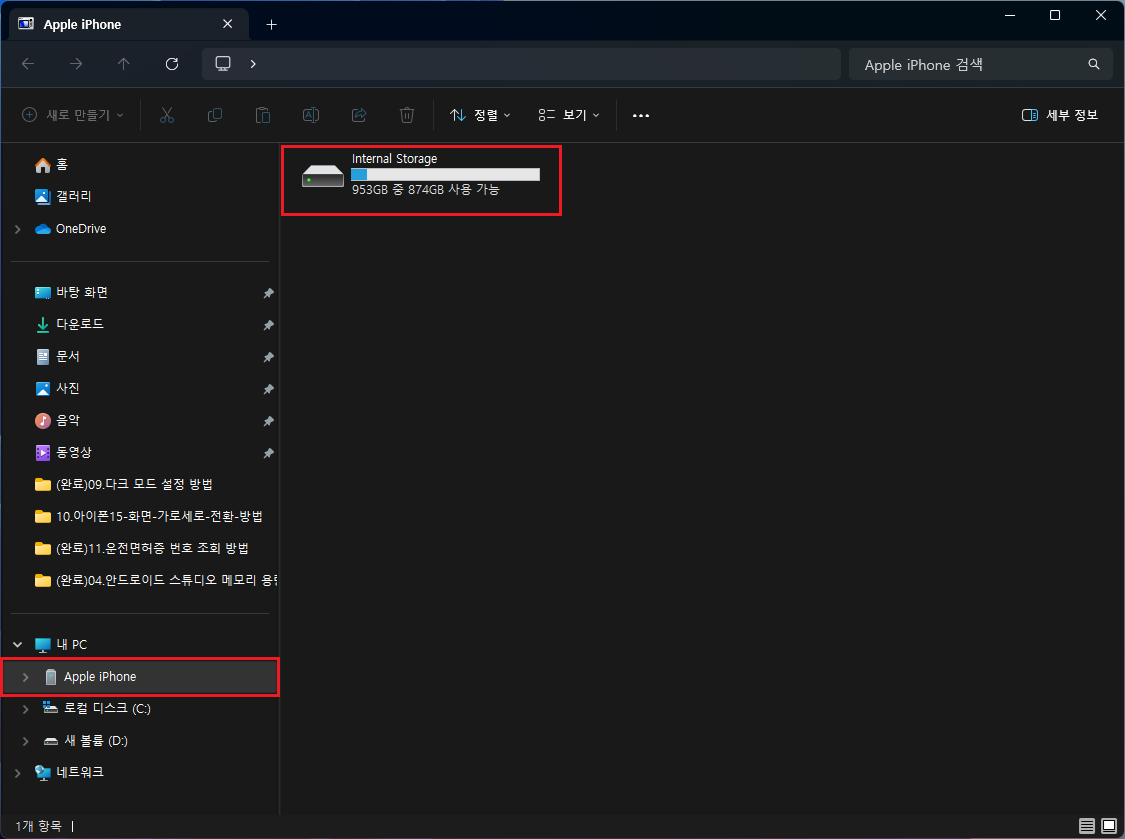This screenshot has width=1125, height=839.
Task: Open the 보기 view dropdown
Action: click(569, 115)
